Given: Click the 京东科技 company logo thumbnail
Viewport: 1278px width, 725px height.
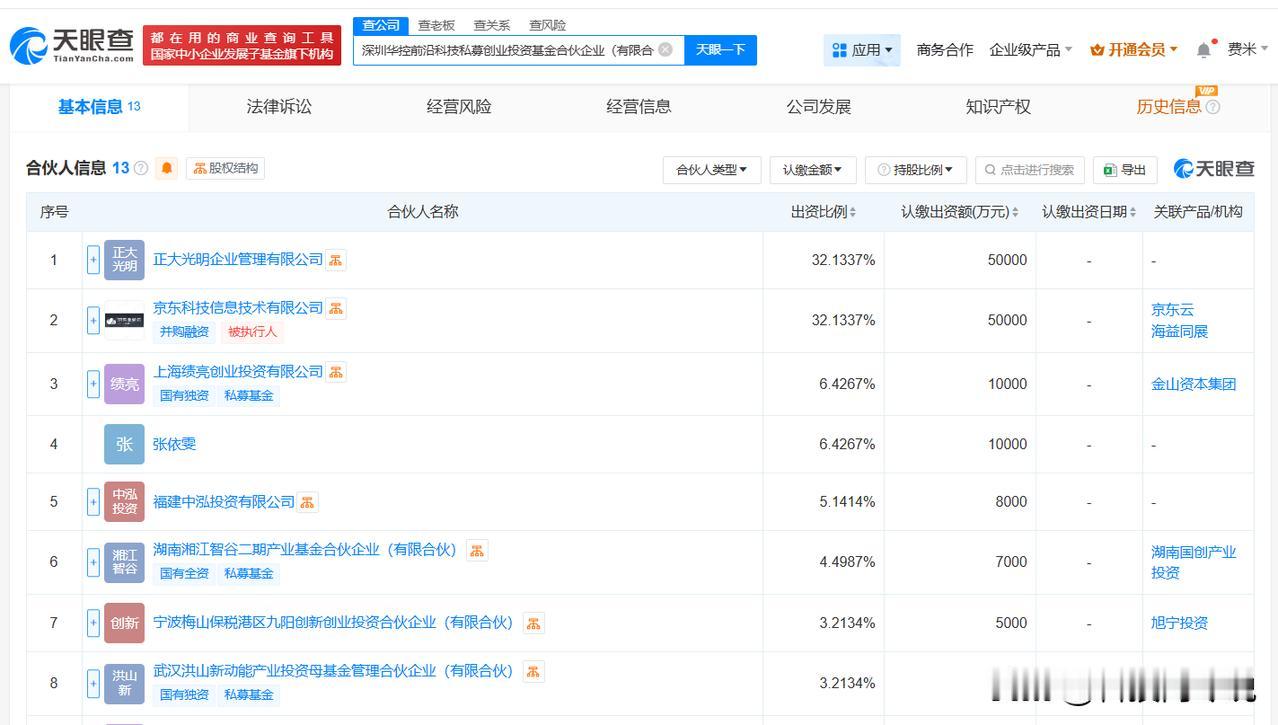Looking at the screenshot, I should coord(124,320).
